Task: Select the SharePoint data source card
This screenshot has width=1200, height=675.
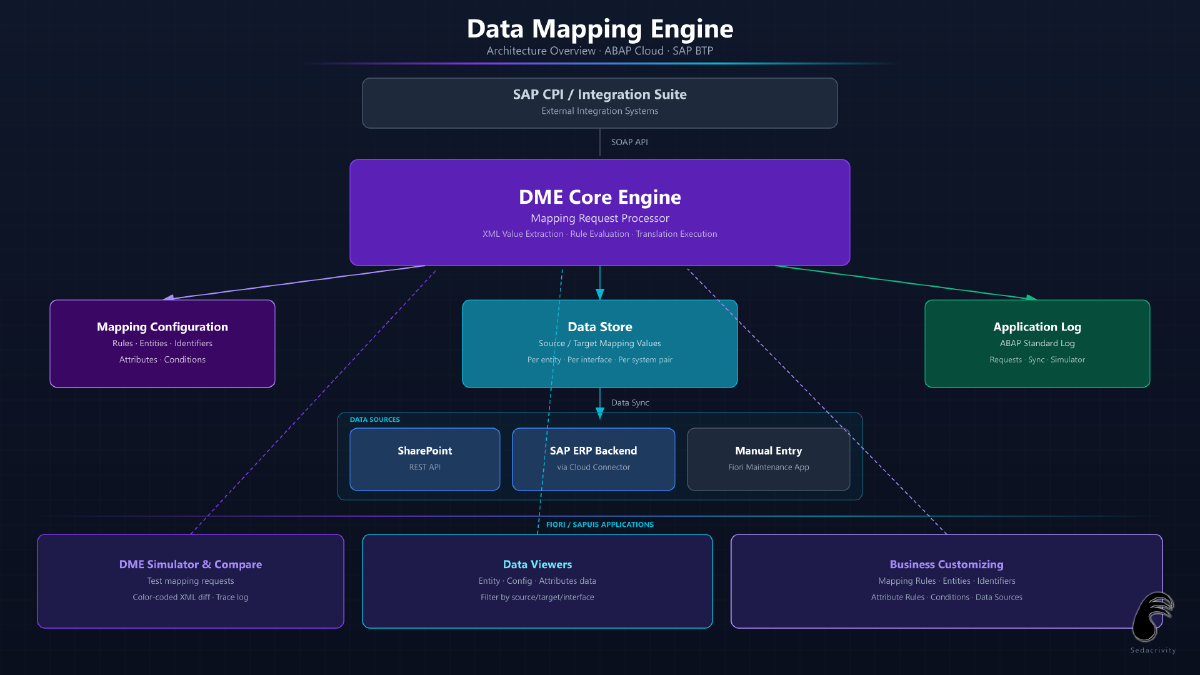Action: click(425, 459)
